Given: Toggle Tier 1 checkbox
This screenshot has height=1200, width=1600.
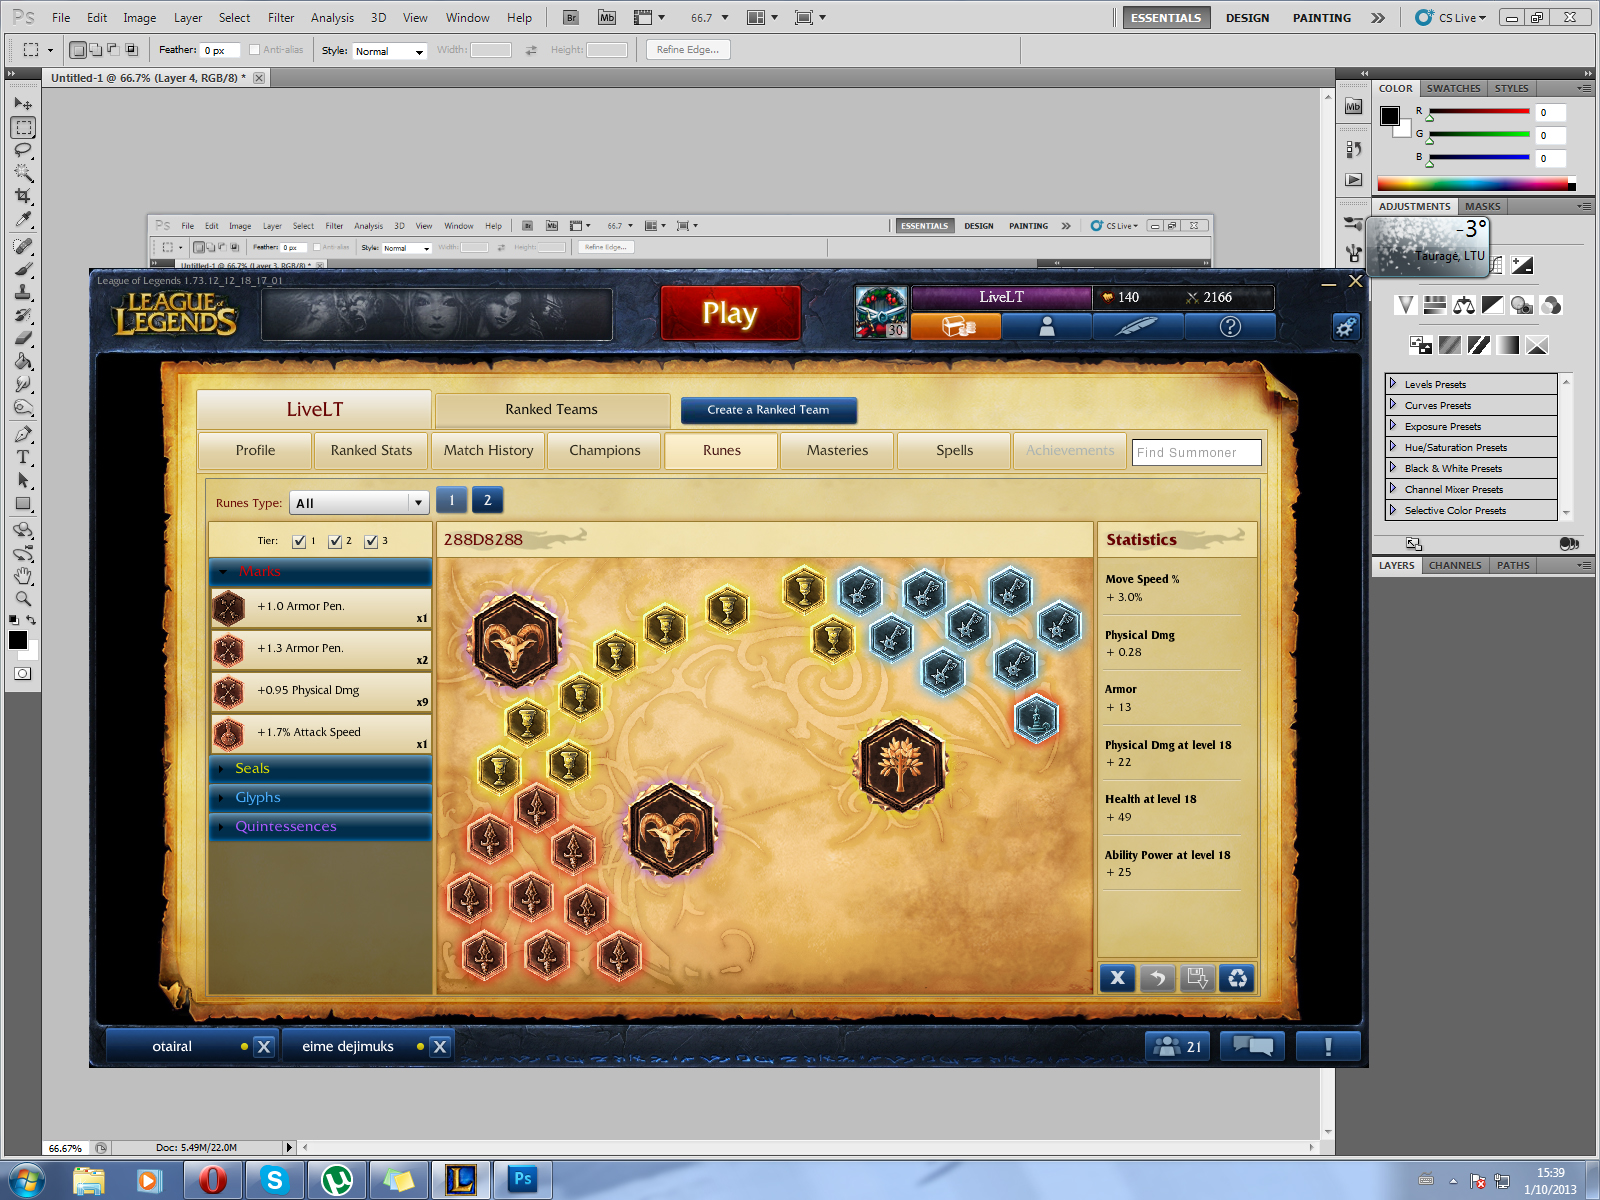Looking at the screenshot, I should point(299,541).
